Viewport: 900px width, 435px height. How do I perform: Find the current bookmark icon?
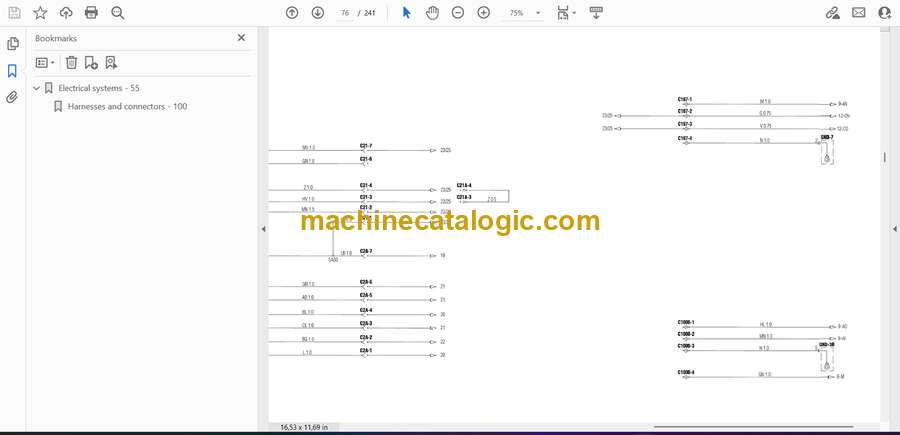point(111,63)
